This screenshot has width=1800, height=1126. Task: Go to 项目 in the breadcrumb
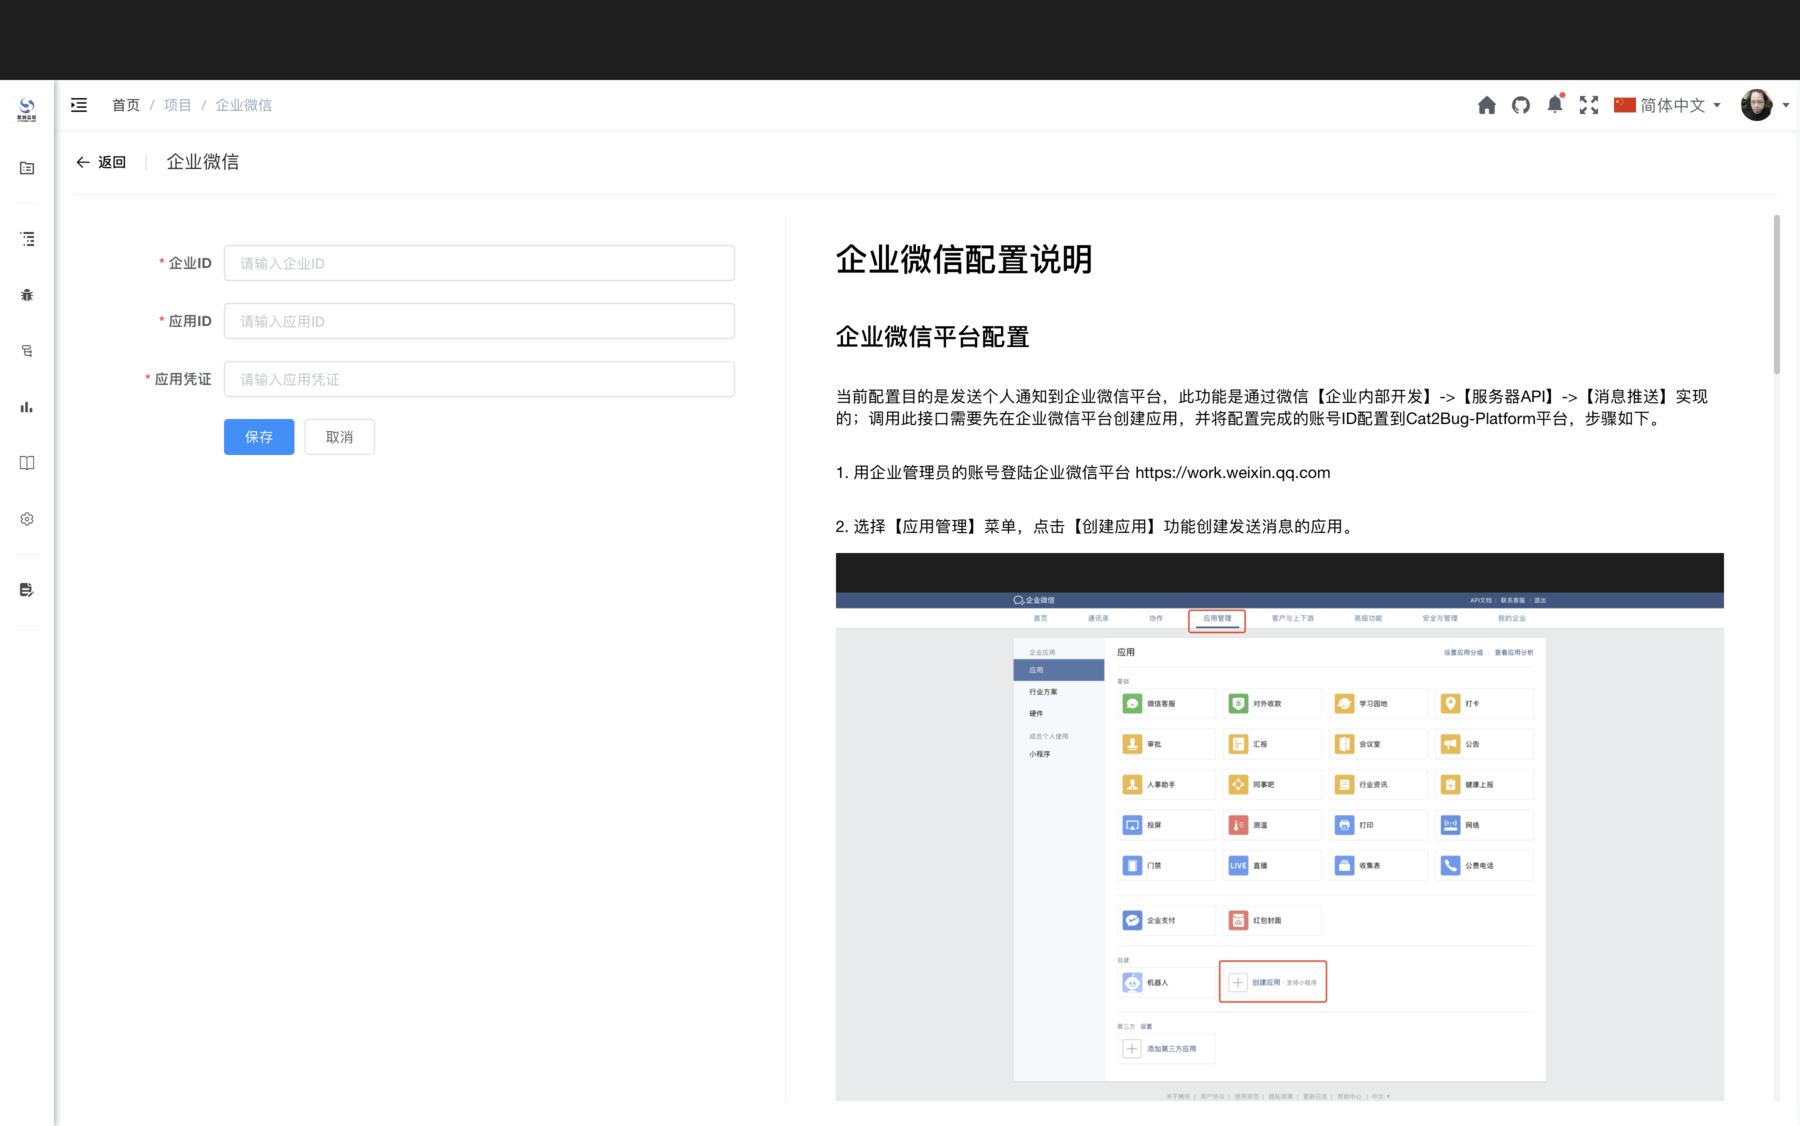click(178, 105)
